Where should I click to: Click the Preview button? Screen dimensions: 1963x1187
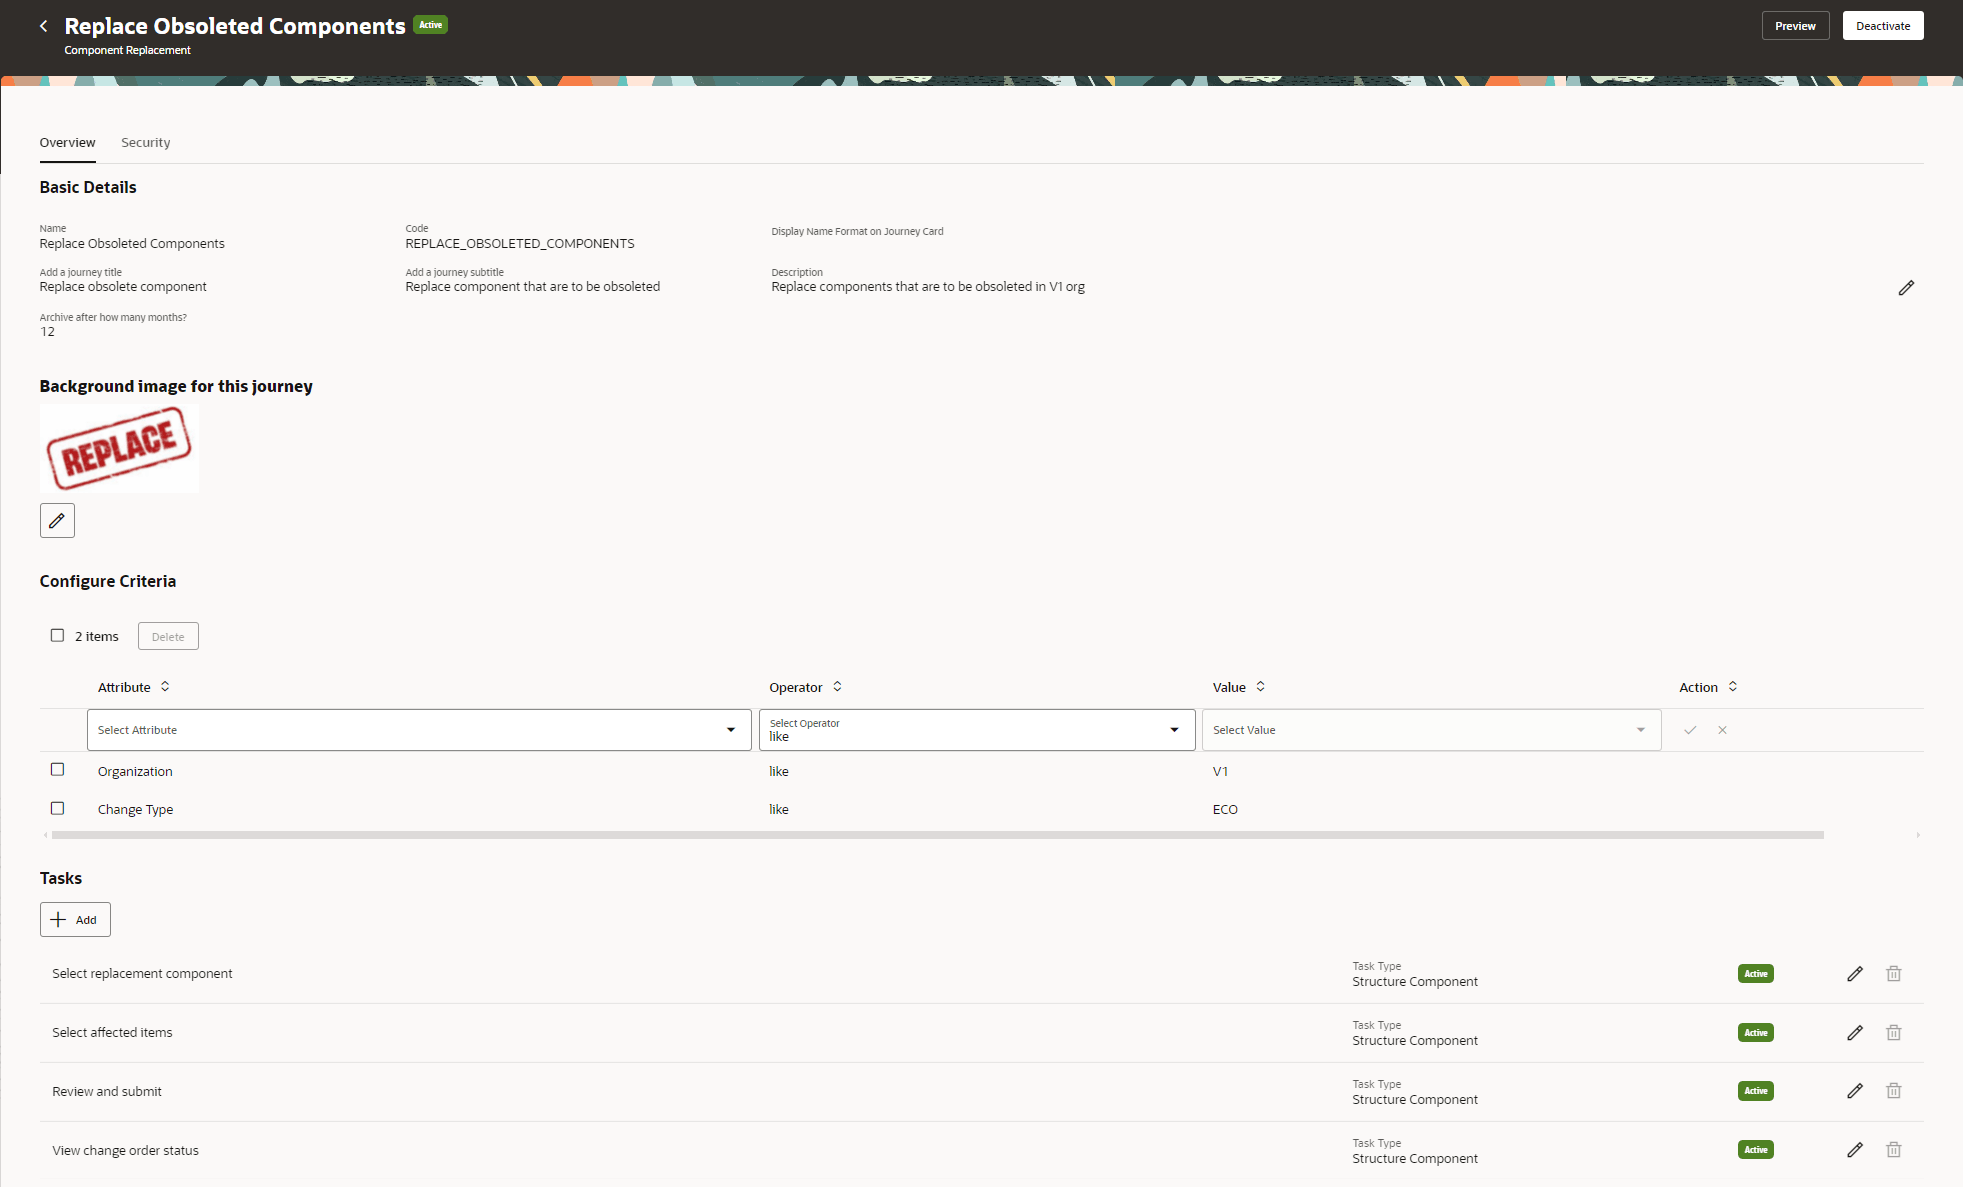(x=1794, y=26)
